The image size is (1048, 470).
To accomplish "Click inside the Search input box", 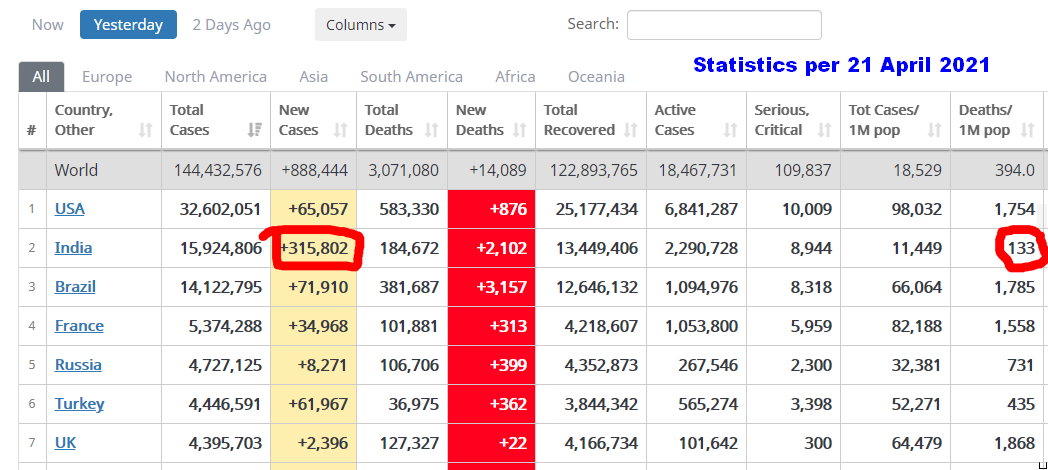I will [723, 25].
